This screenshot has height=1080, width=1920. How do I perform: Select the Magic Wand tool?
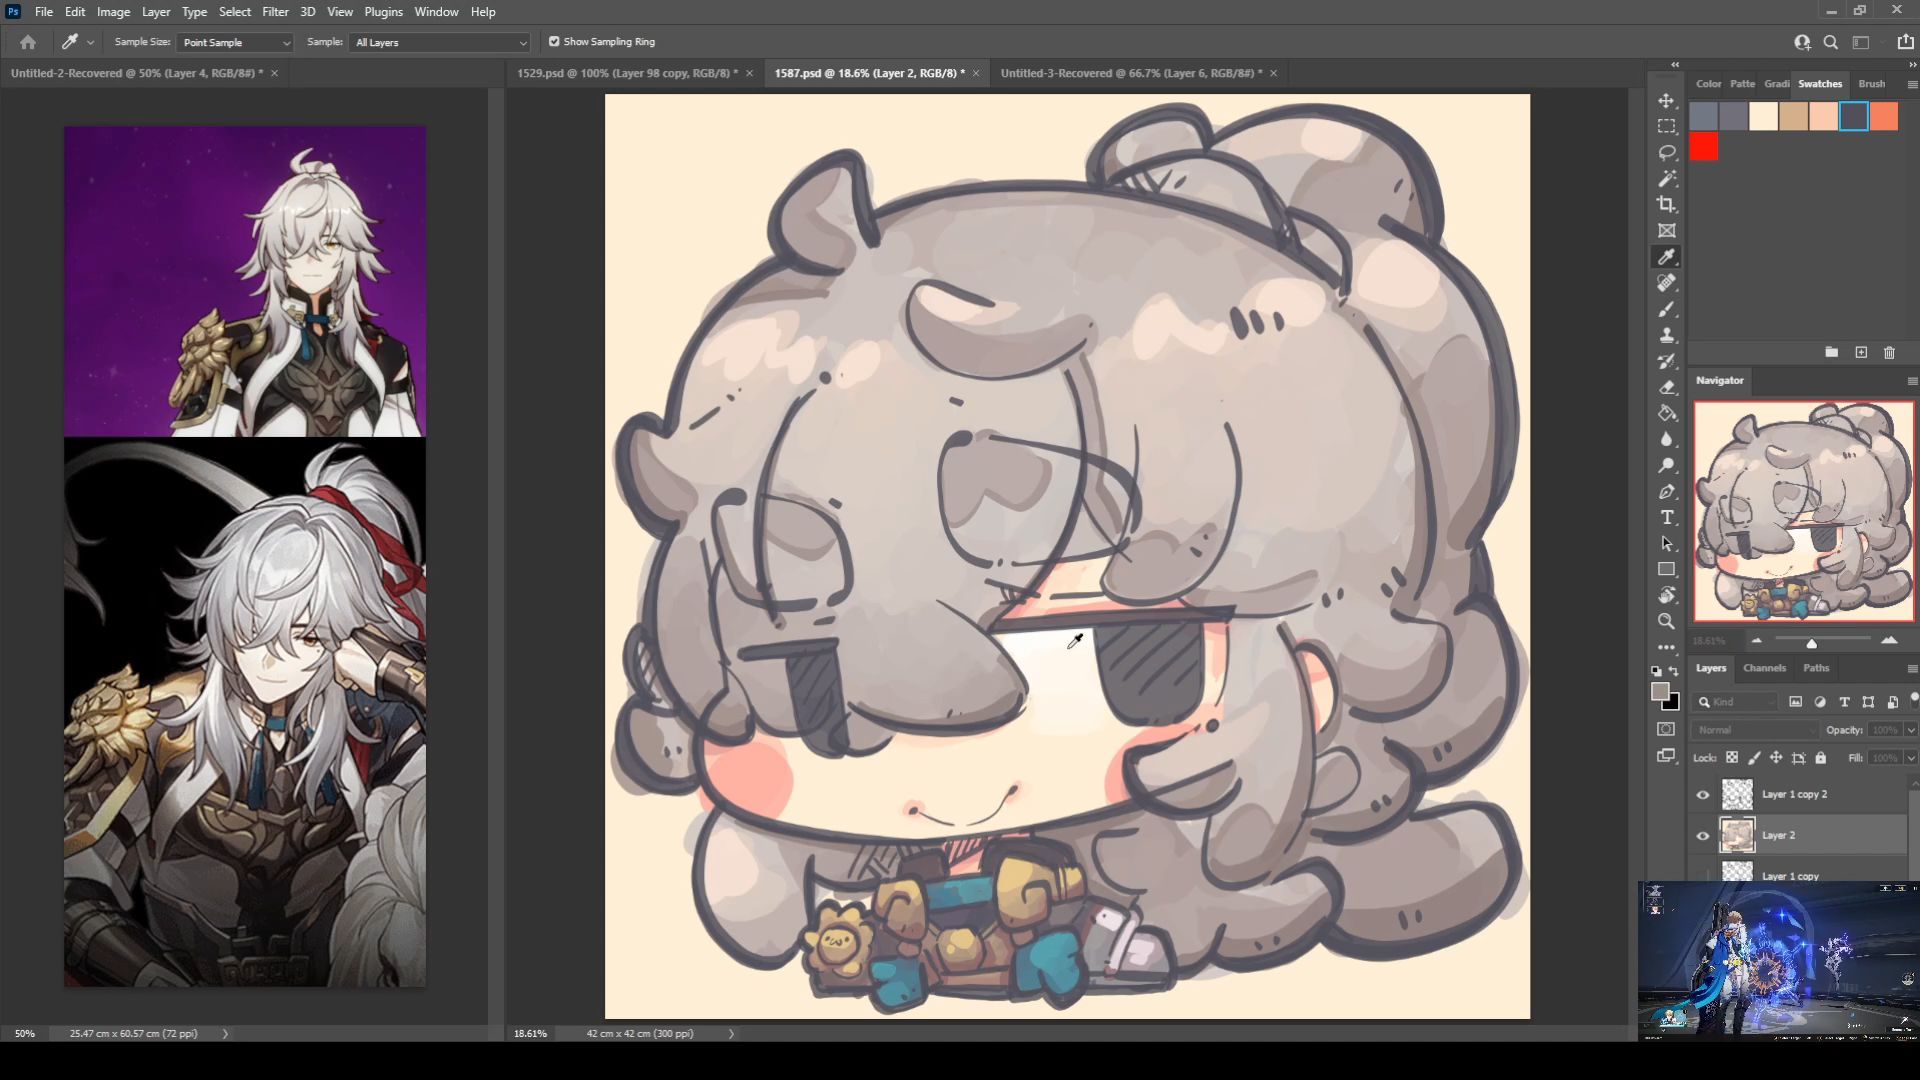pyautogui.click(x=1666, y=179)
